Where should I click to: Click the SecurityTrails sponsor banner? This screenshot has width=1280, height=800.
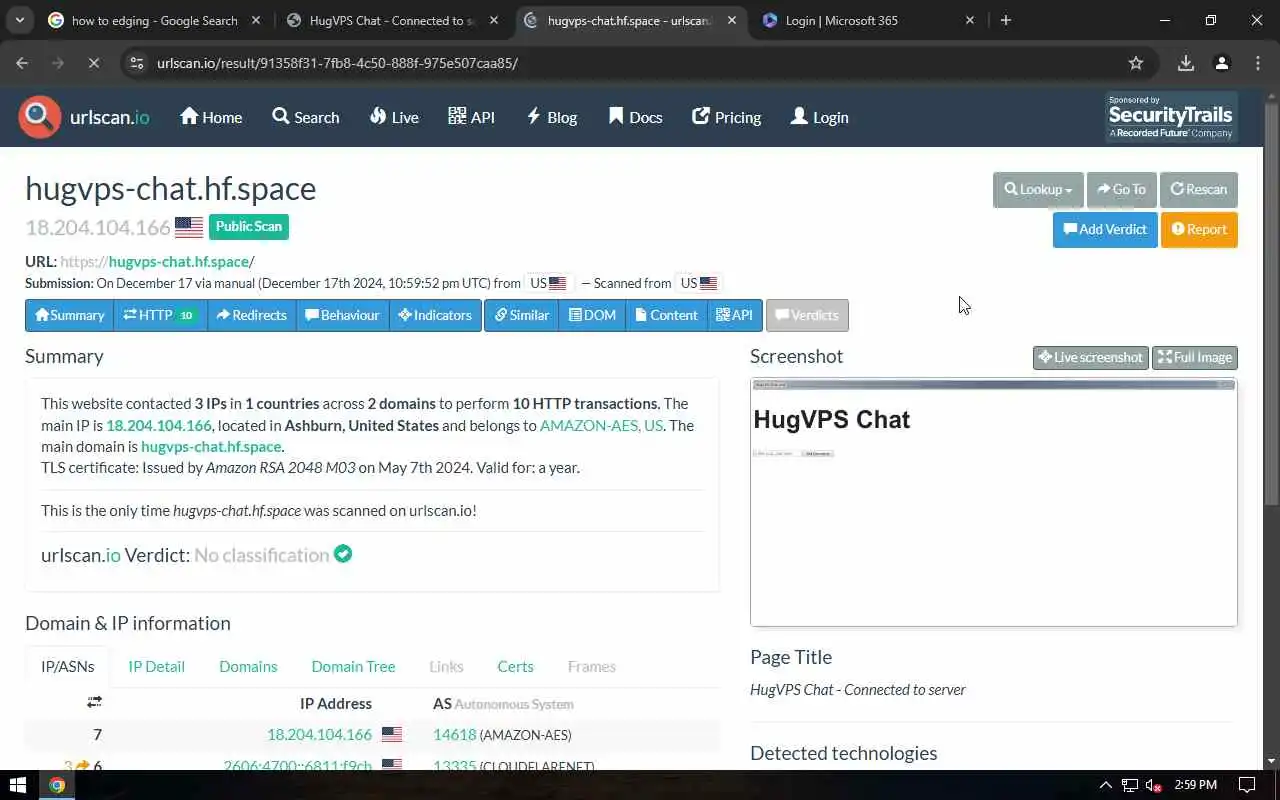point(1171,117)
